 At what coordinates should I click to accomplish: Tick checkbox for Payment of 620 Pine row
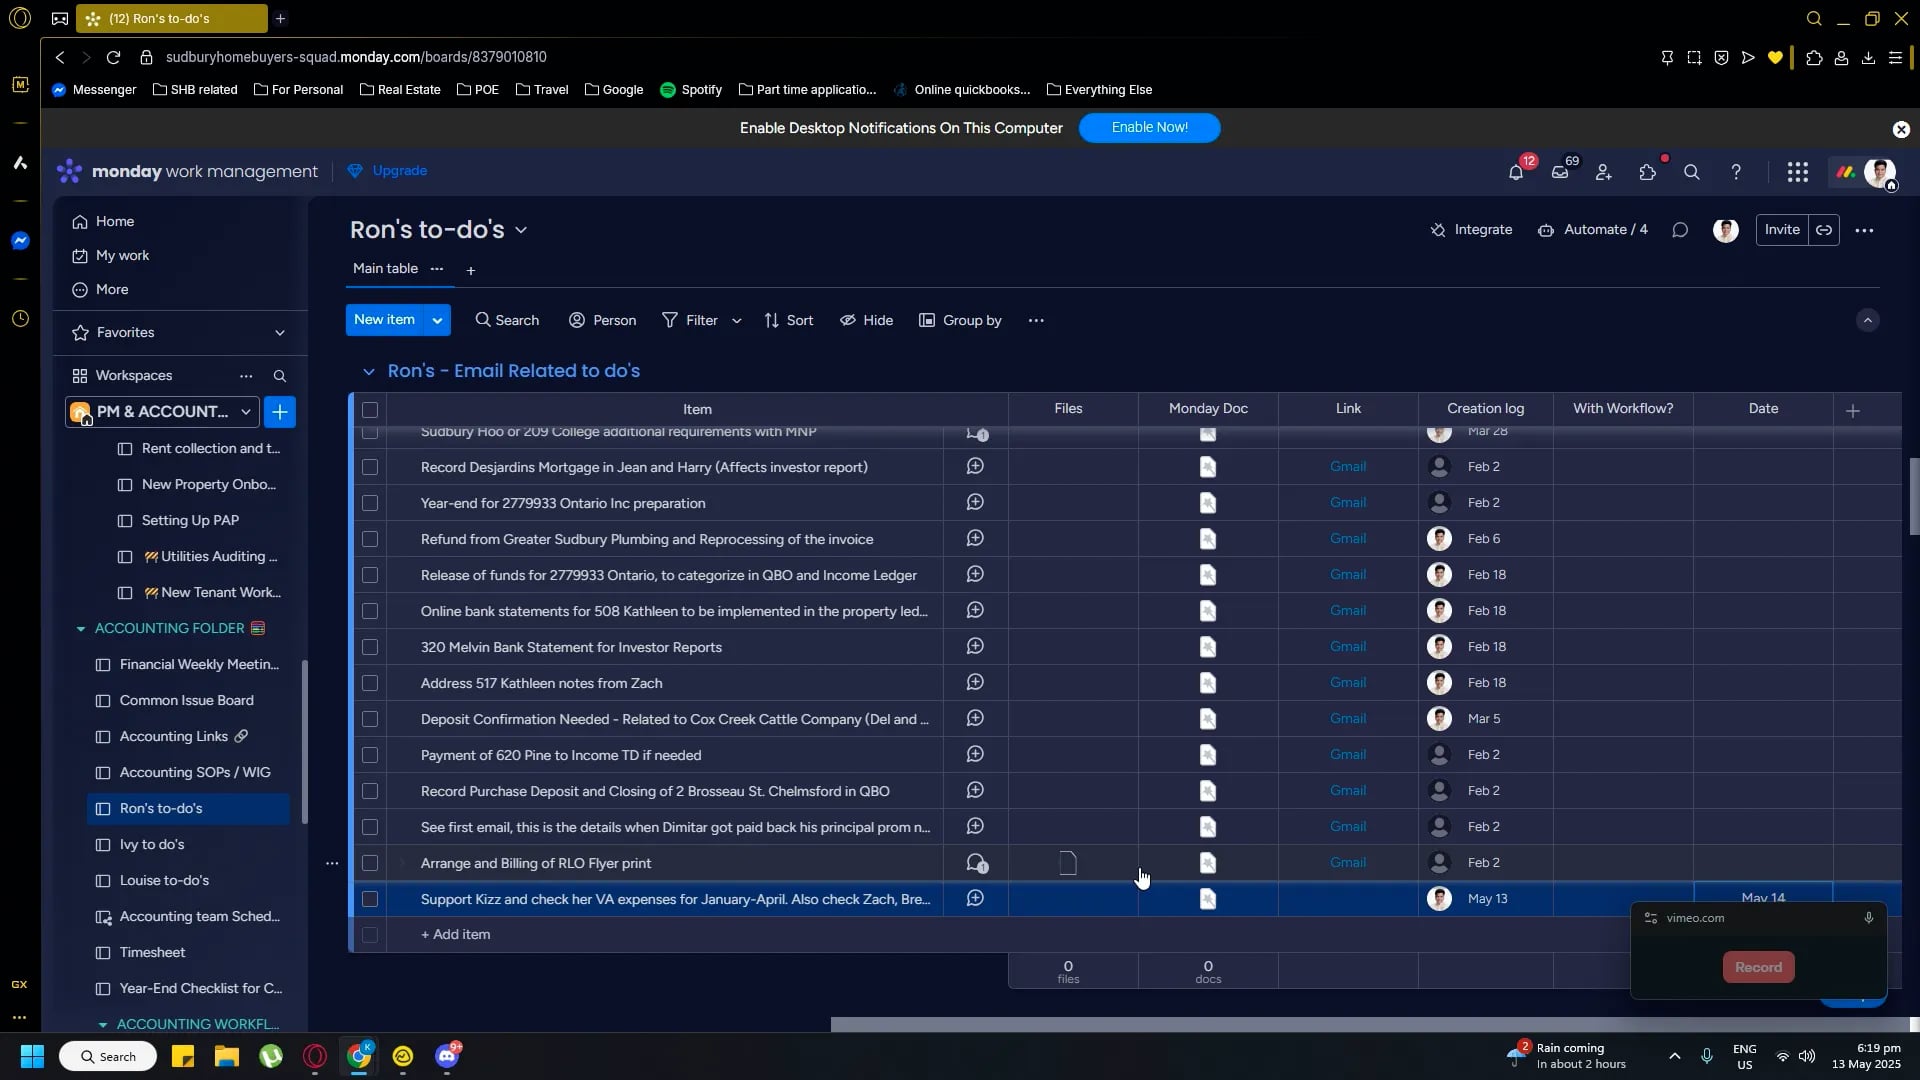point(370,755)
